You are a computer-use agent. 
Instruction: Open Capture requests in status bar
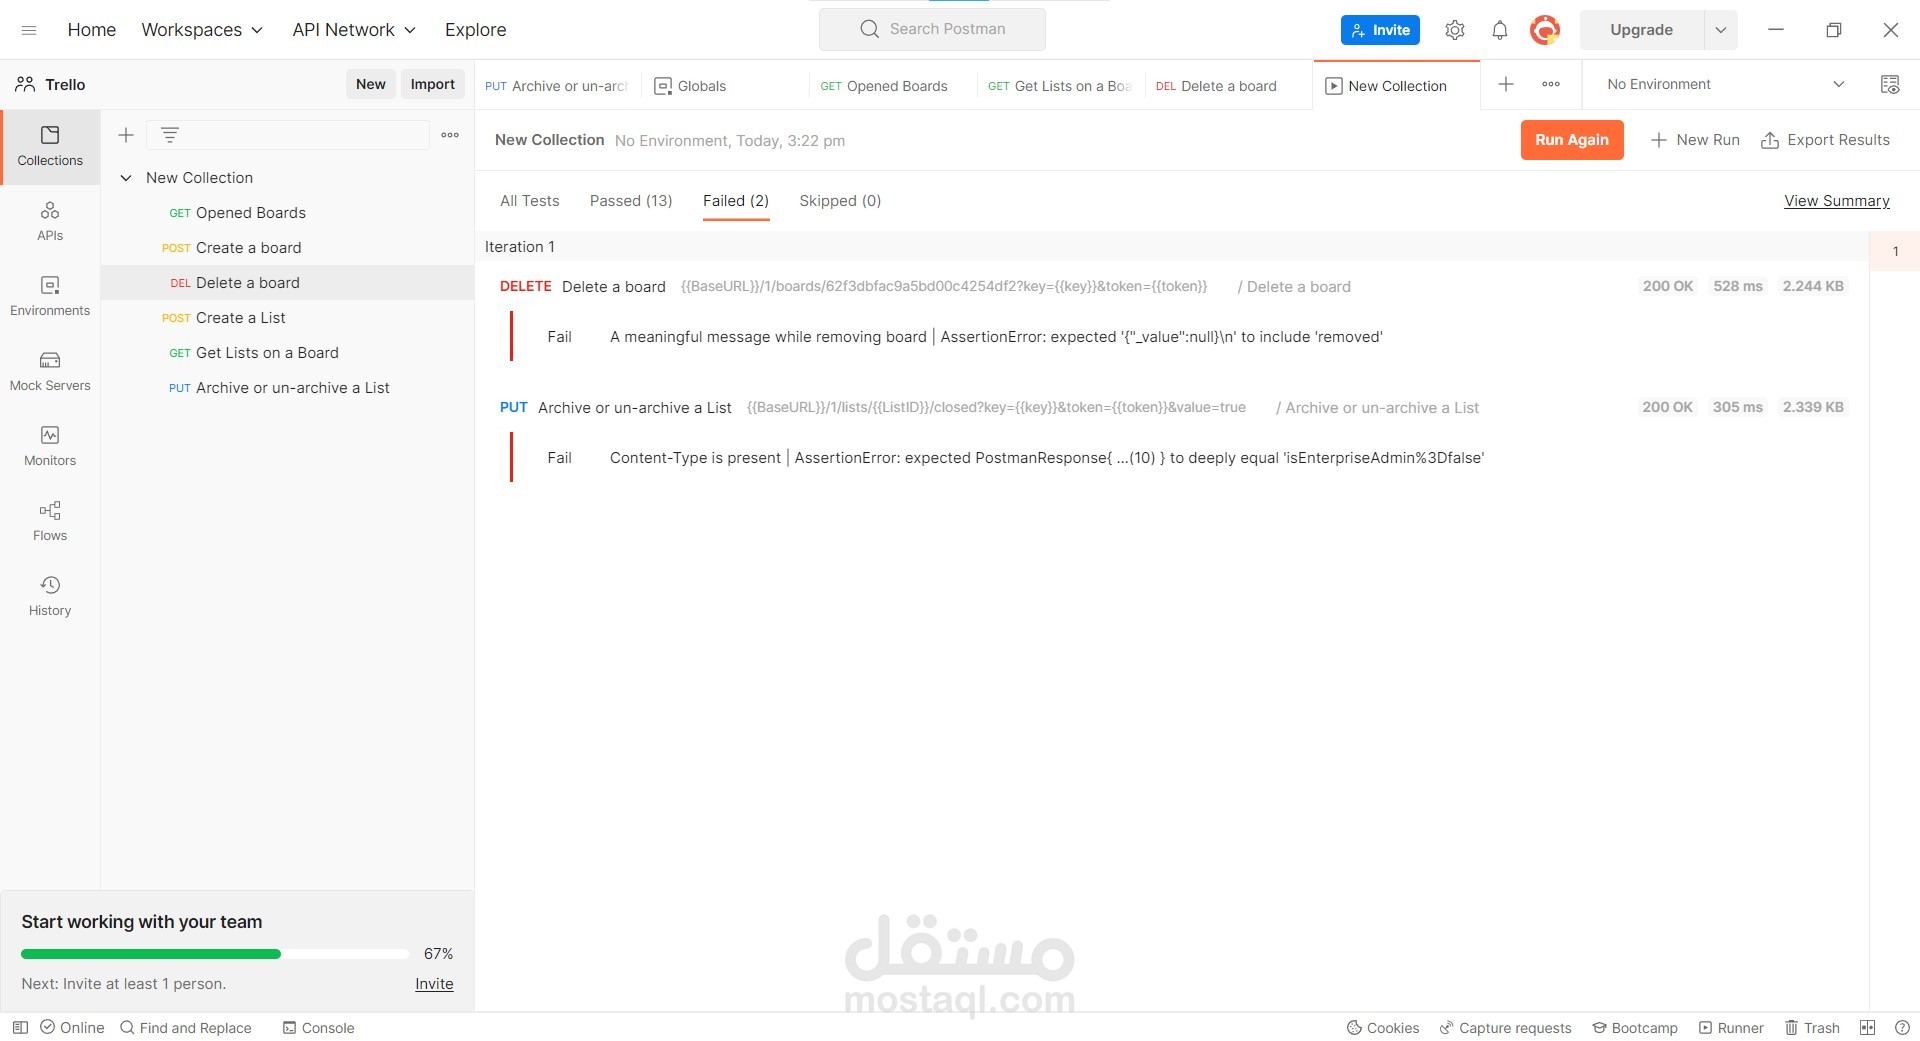[1505, 1027]
